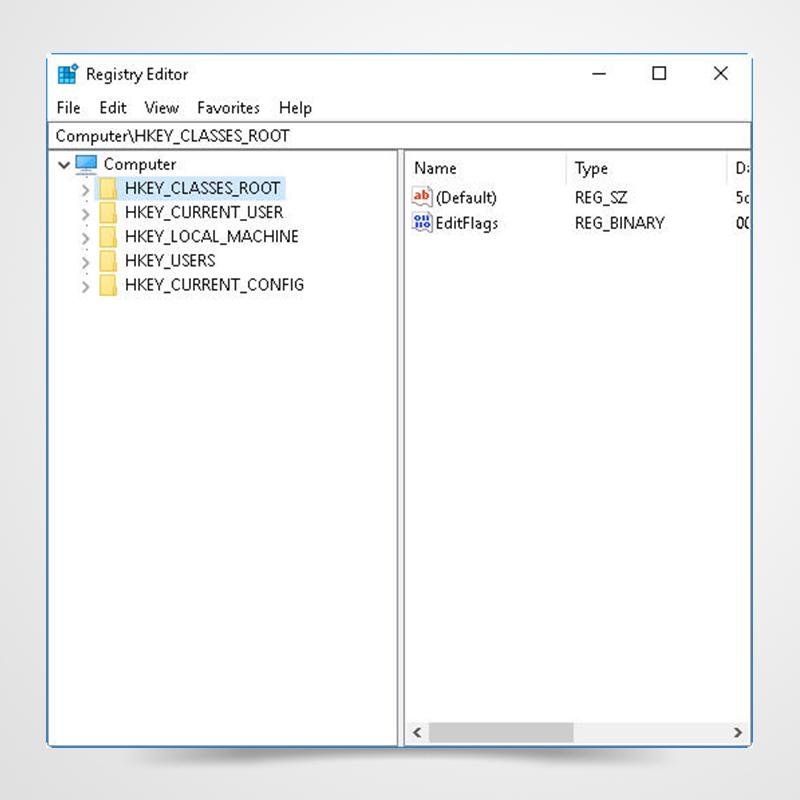Click the HKEY_LOCAL_MACHINE folder icon
Viewport: 800px width, 800px height.
pyautogui.click(x=108, y=237)
